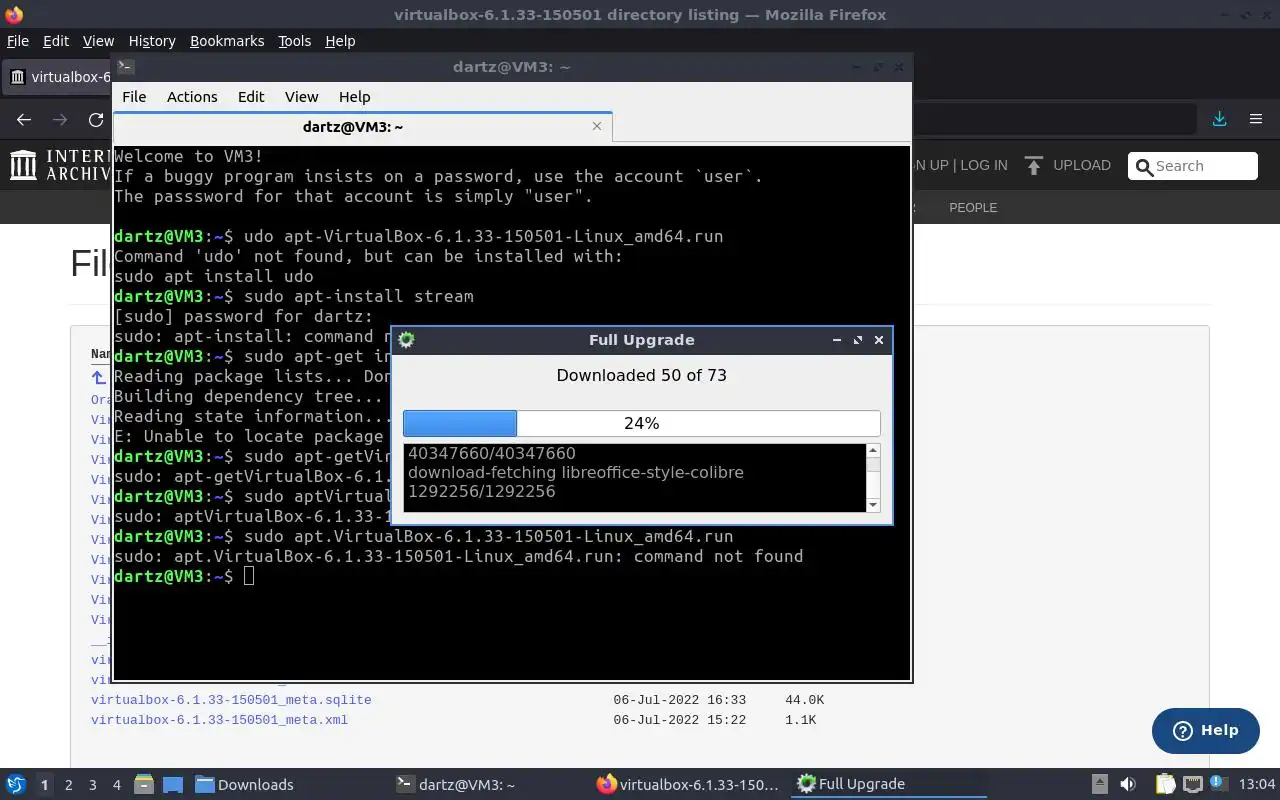Close the dartz@VM3 terminal tab
1280x800 pixels.
coord(597,126)
